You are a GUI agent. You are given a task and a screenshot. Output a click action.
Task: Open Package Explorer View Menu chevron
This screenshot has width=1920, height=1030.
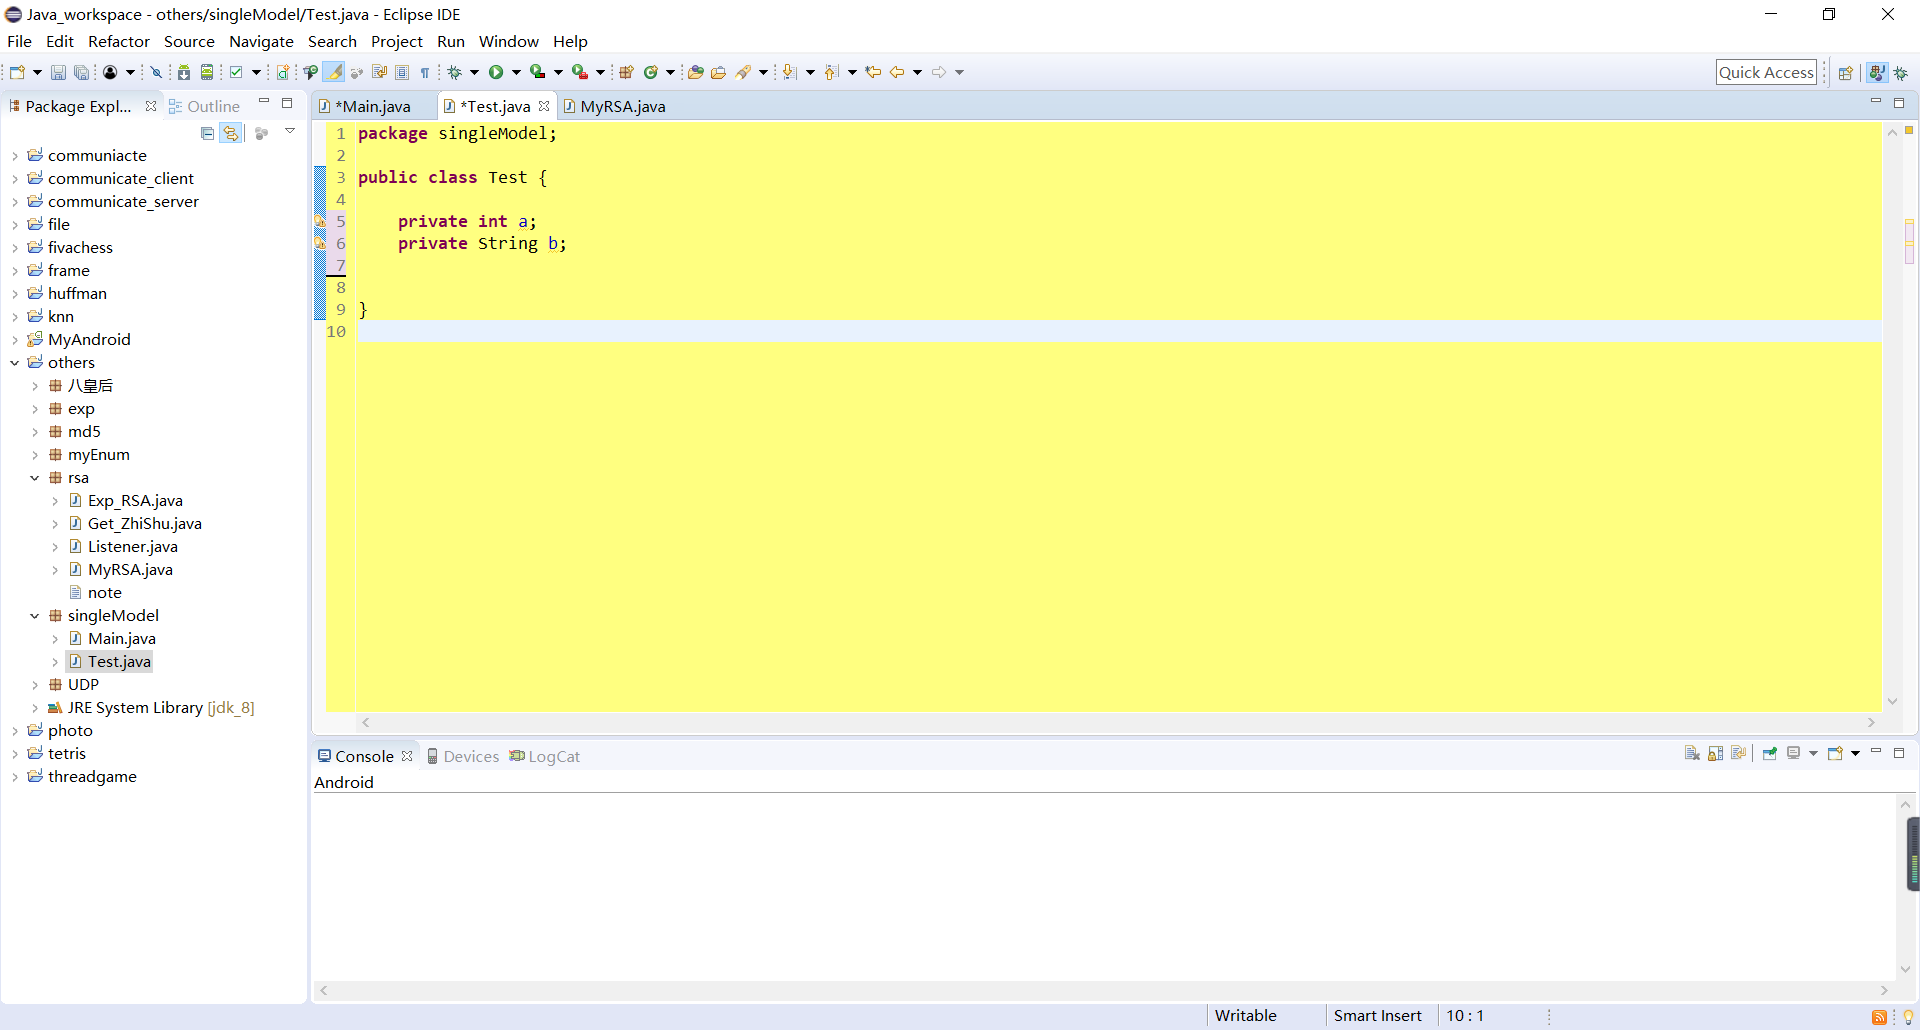click(290, 131)
